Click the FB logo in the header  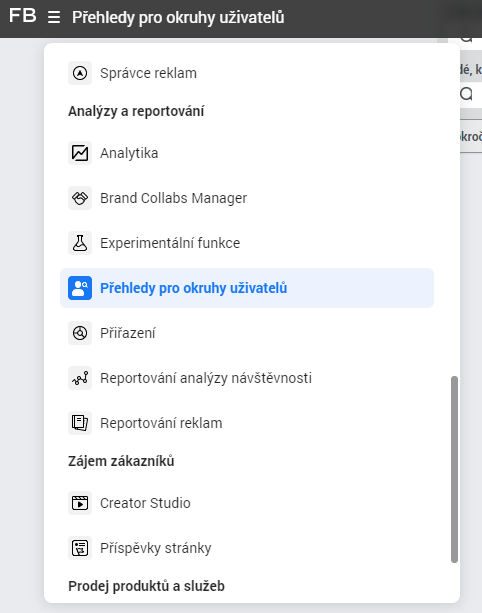pos(22,16)
